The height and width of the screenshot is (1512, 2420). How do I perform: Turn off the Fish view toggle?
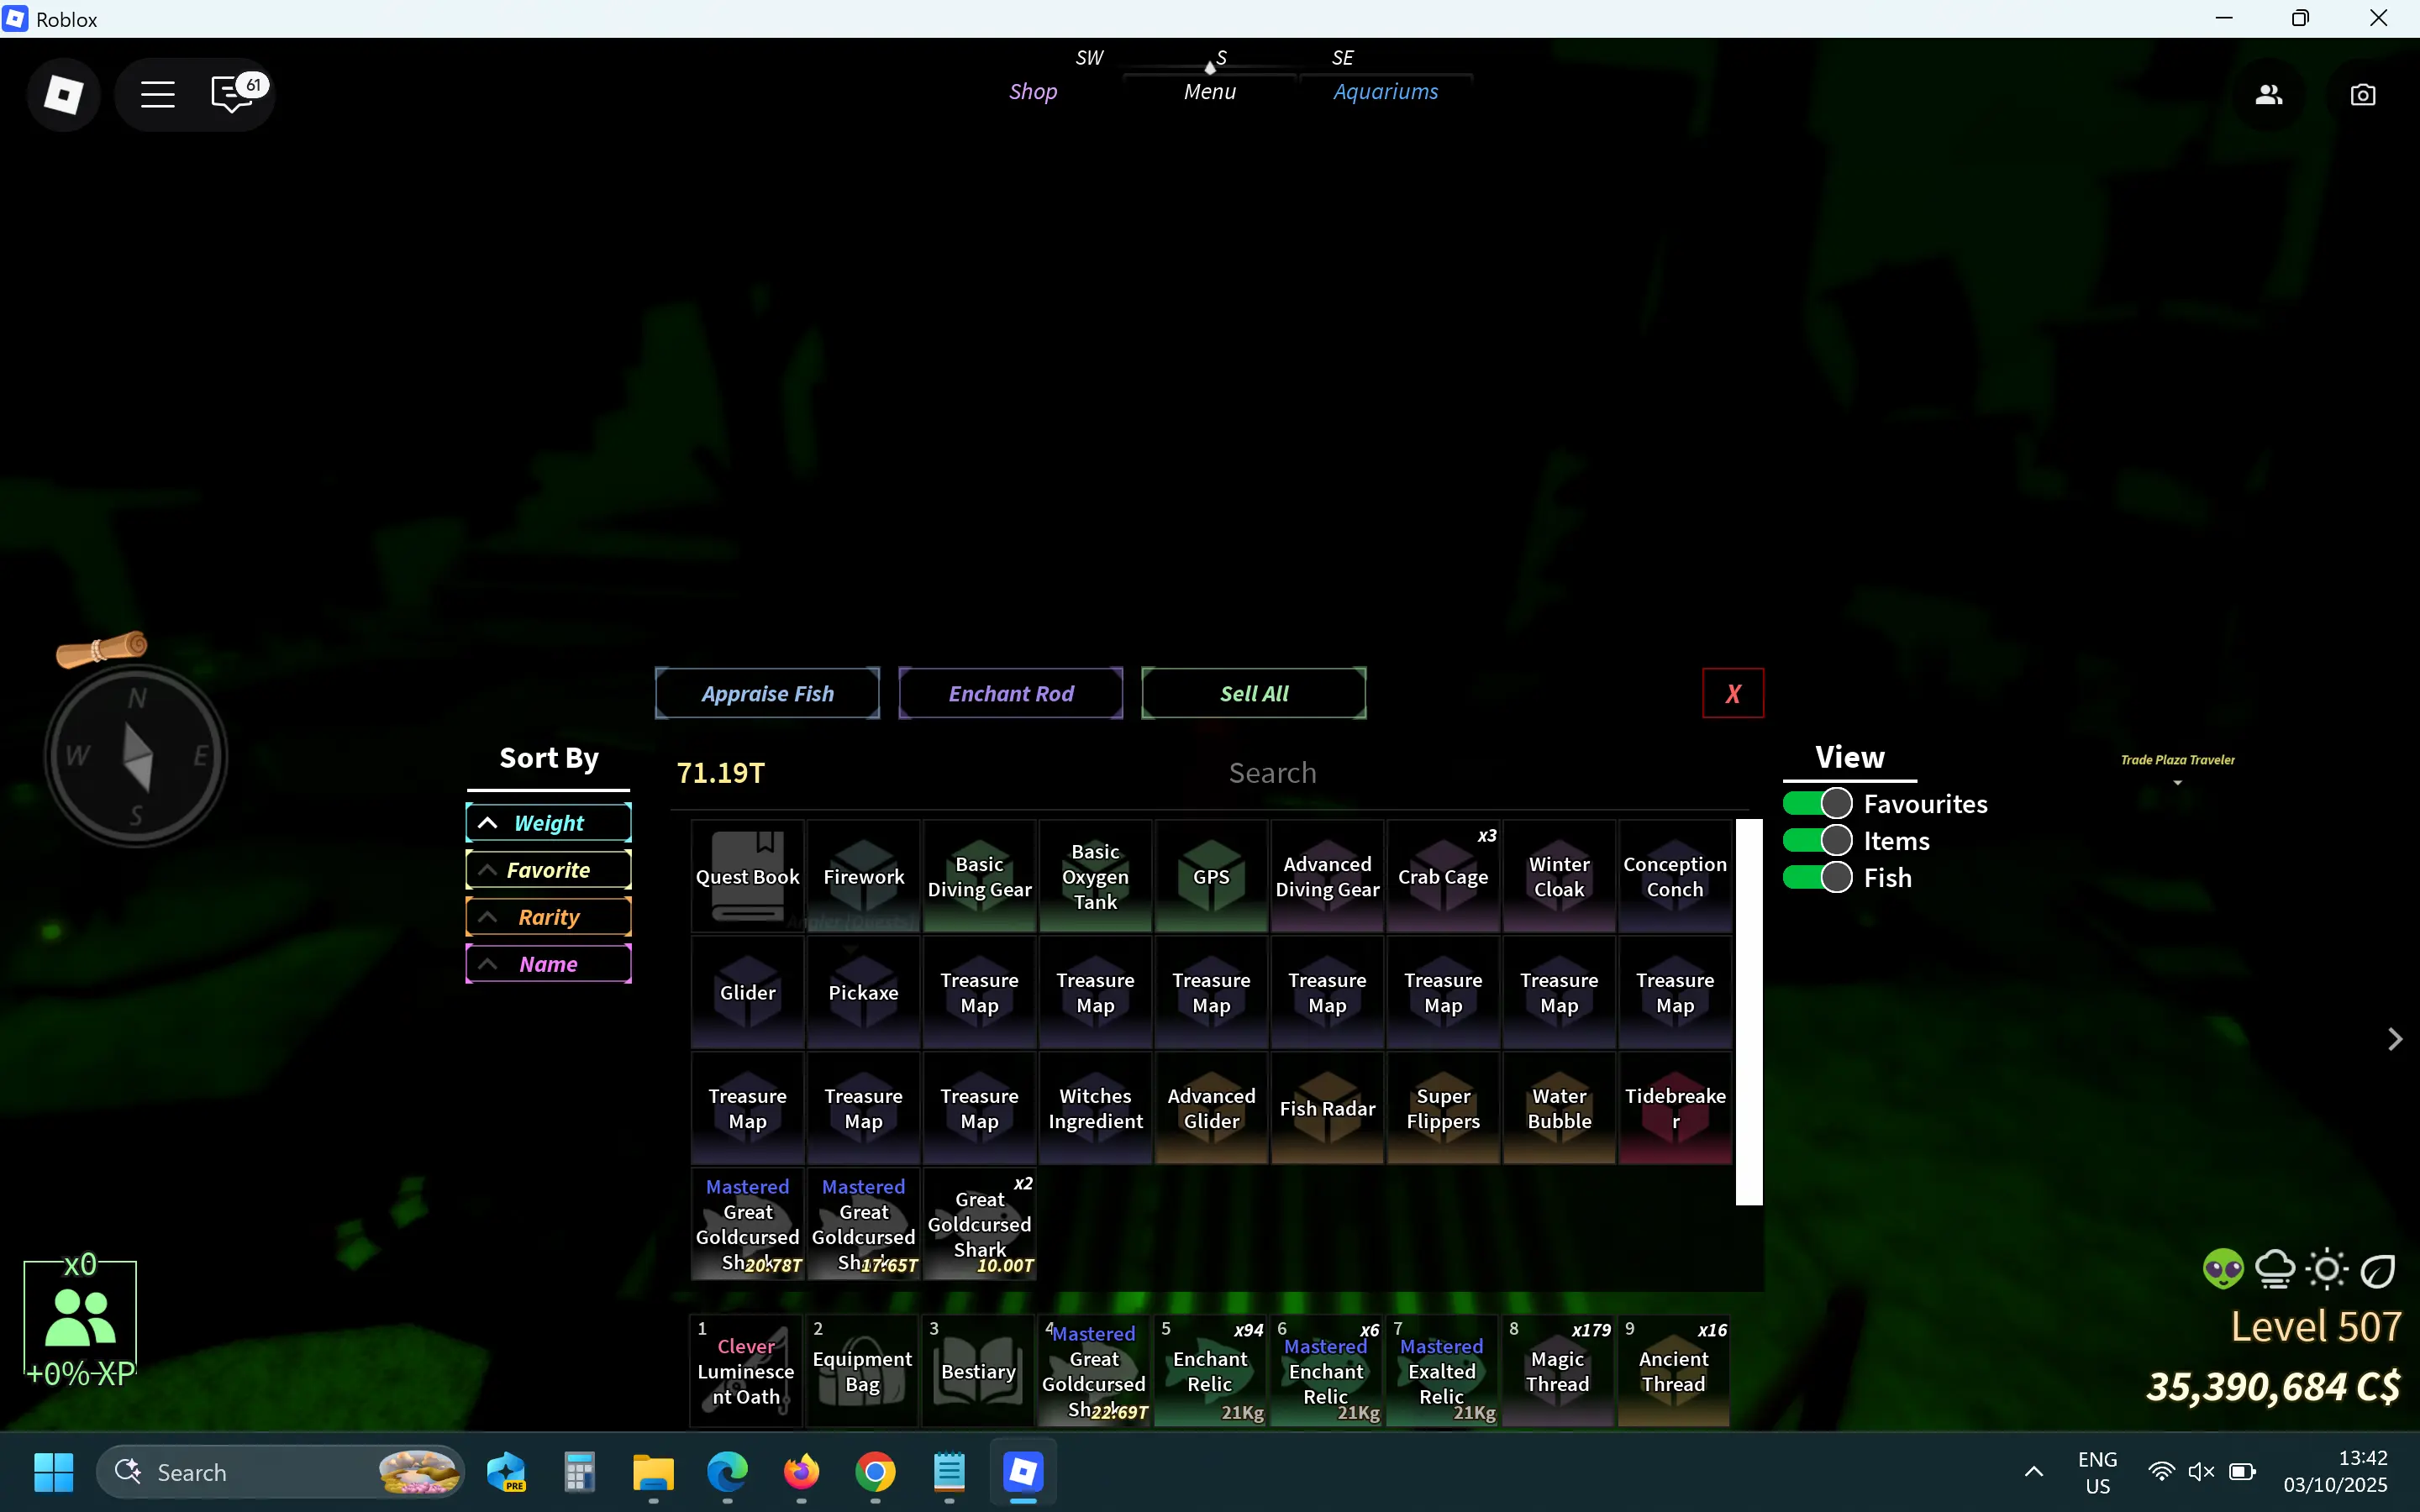(x=1818, y=878)
